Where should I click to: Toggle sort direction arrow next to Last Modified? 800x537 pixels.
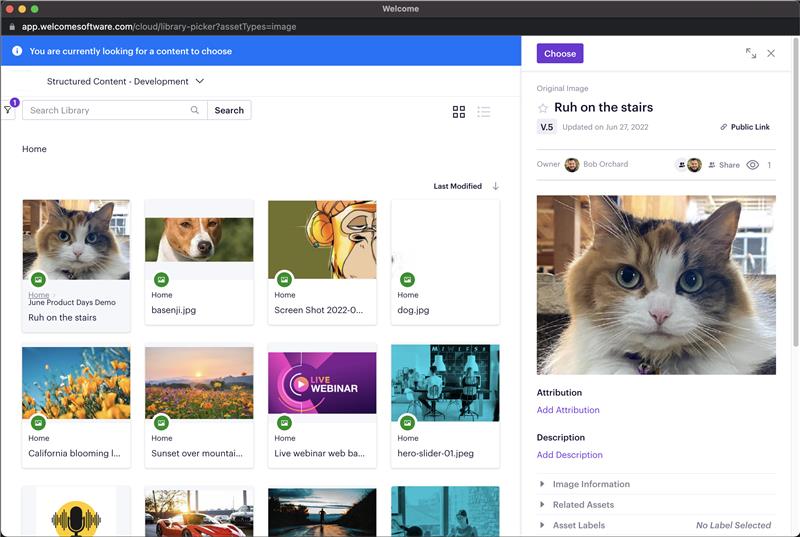(496, 186)
